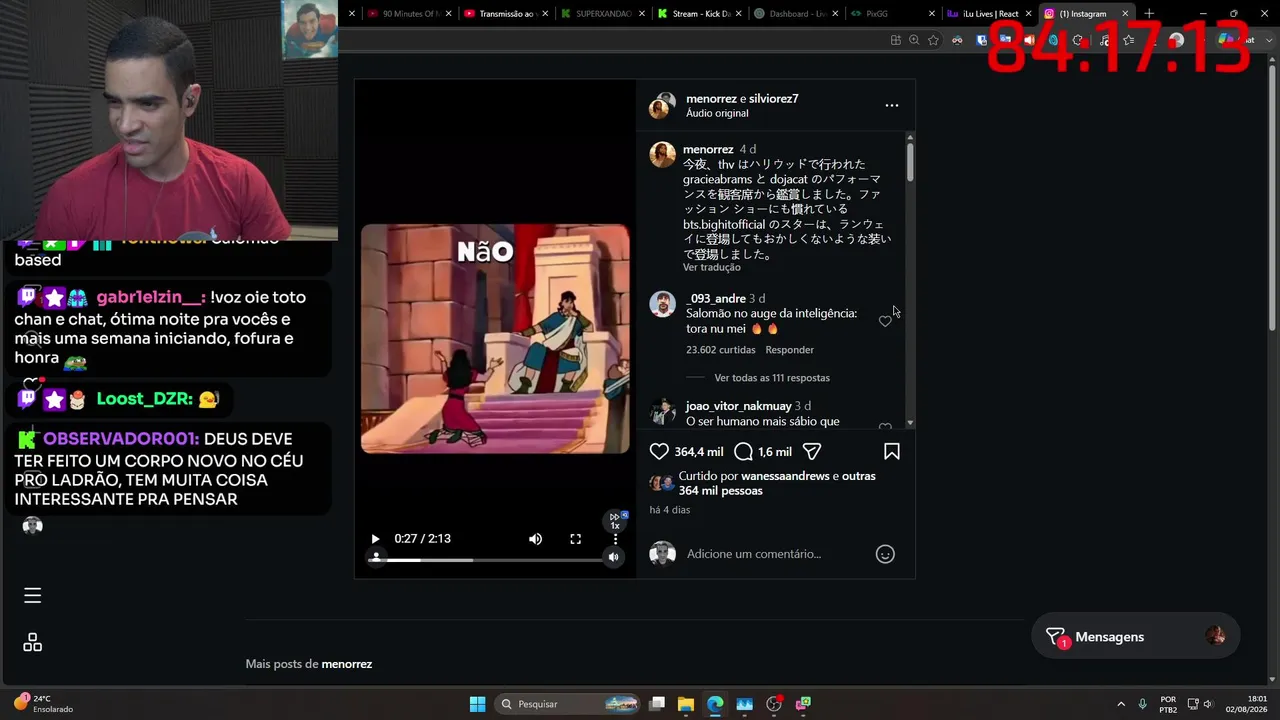Viewport: 1280px width, 720px height.
Task: Open the Instagram sidebar grid apps icon
Action: 33,643
